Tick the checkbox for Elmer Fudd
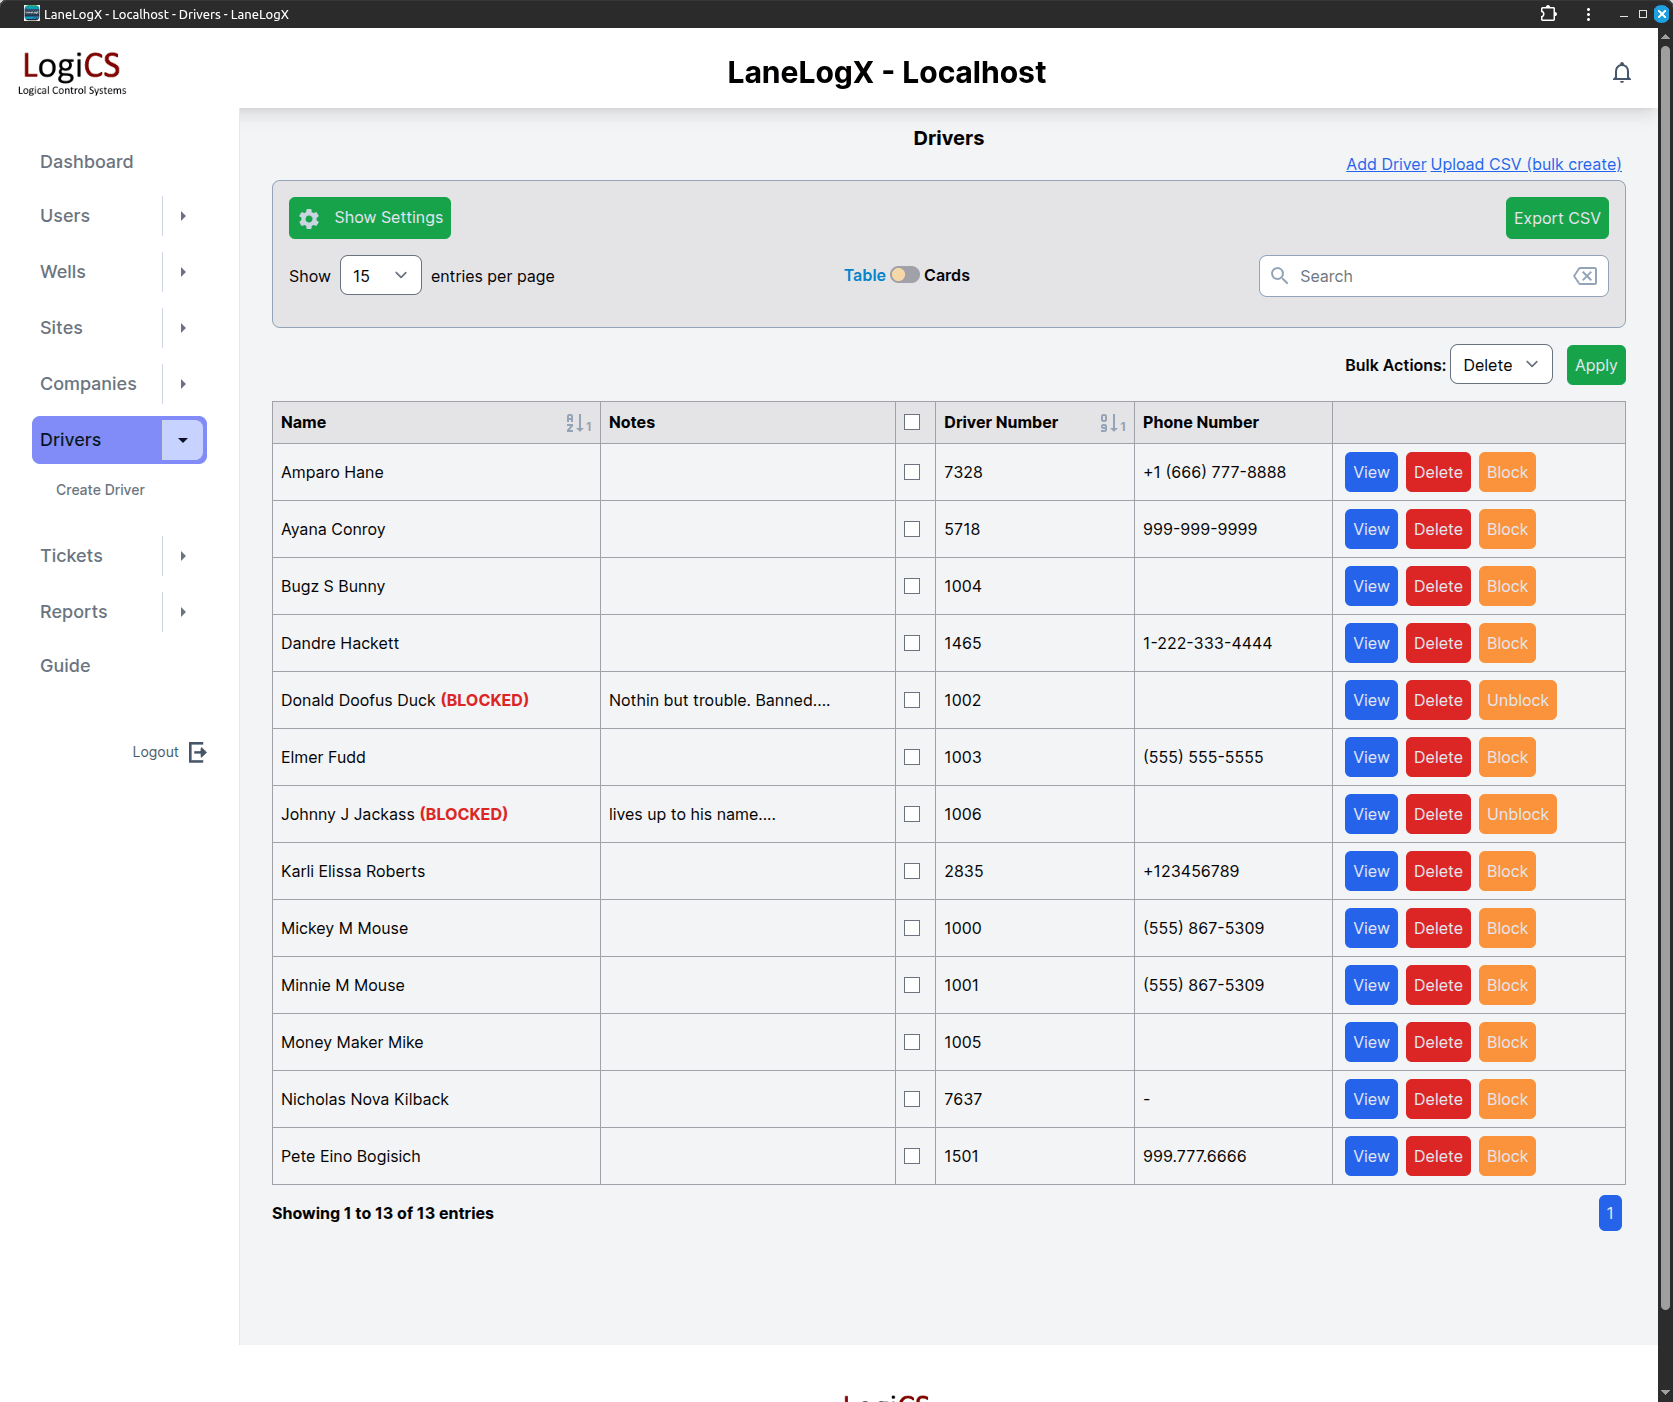This screenshot has width=1673, height=1402. tap(912, 757)
